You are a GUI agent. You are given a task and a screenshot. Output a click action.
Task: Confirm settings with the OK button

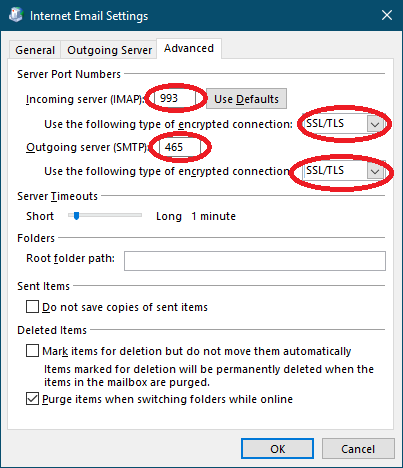pos(278,449)
